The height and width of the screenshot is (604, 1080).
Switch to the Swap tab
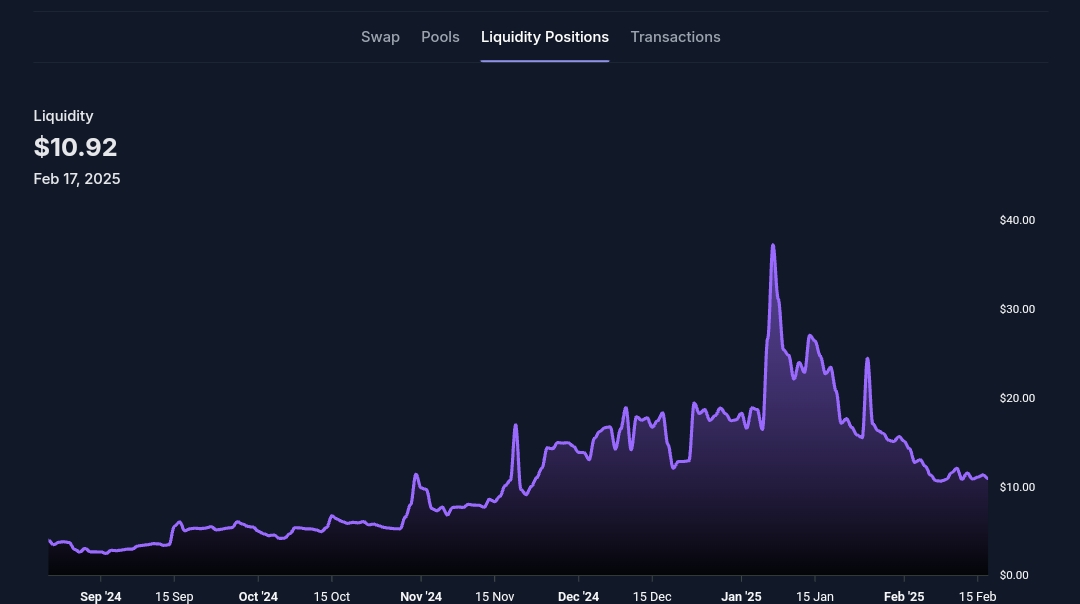[380, 37]
